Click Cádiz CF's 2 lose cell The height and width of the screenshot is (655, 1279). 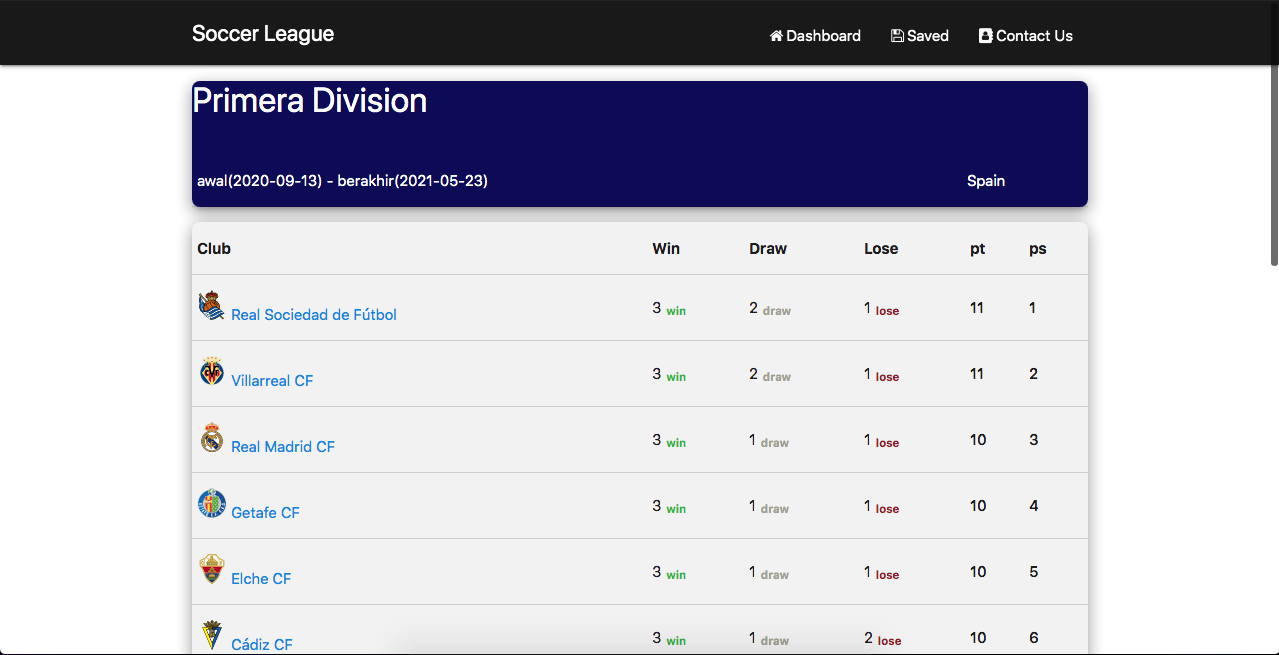point(883,639)
